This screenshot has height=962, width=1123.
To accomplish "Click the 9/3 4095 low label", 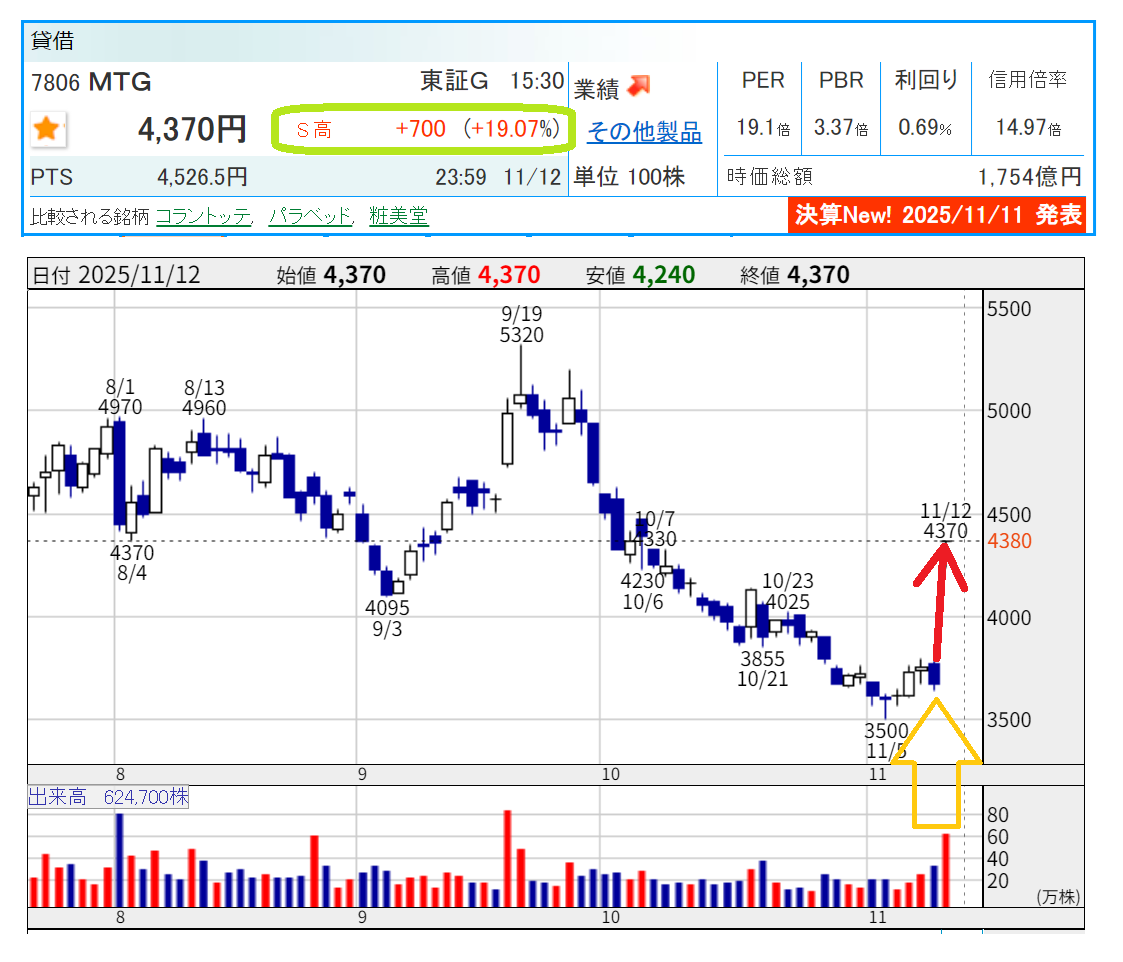I will point(386,618).
